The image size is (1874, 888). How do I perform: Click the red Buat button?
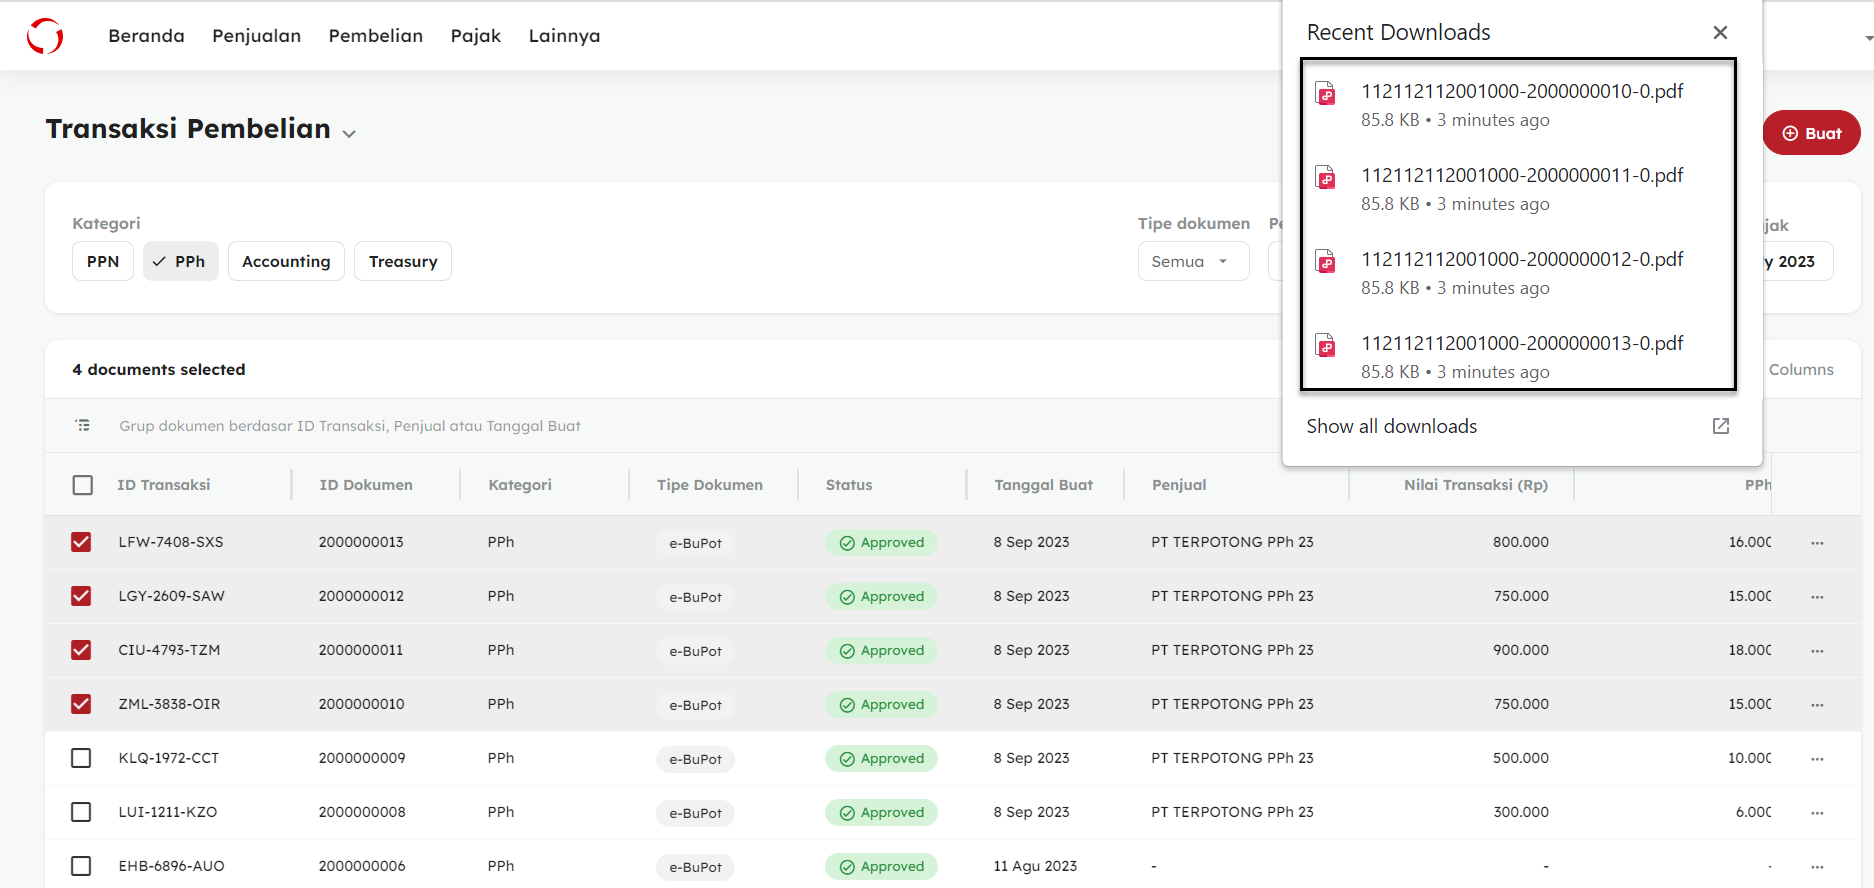(1810, 133)
